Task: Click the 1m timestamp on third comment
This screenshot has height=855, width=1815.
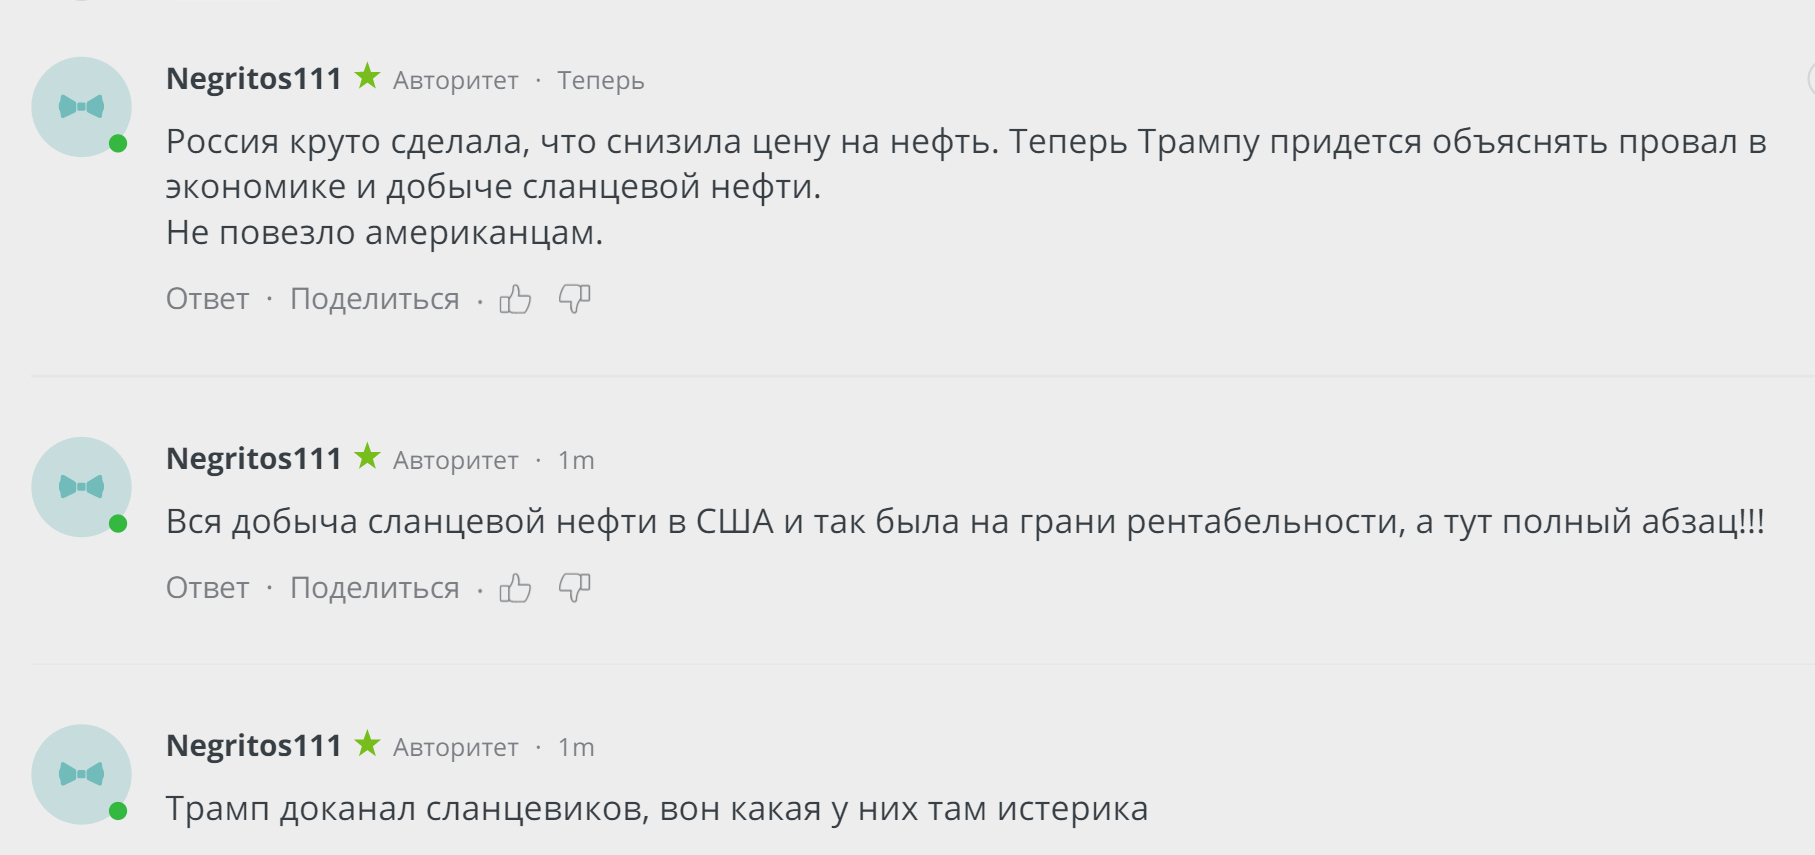Action: click(x=576, y=748)
